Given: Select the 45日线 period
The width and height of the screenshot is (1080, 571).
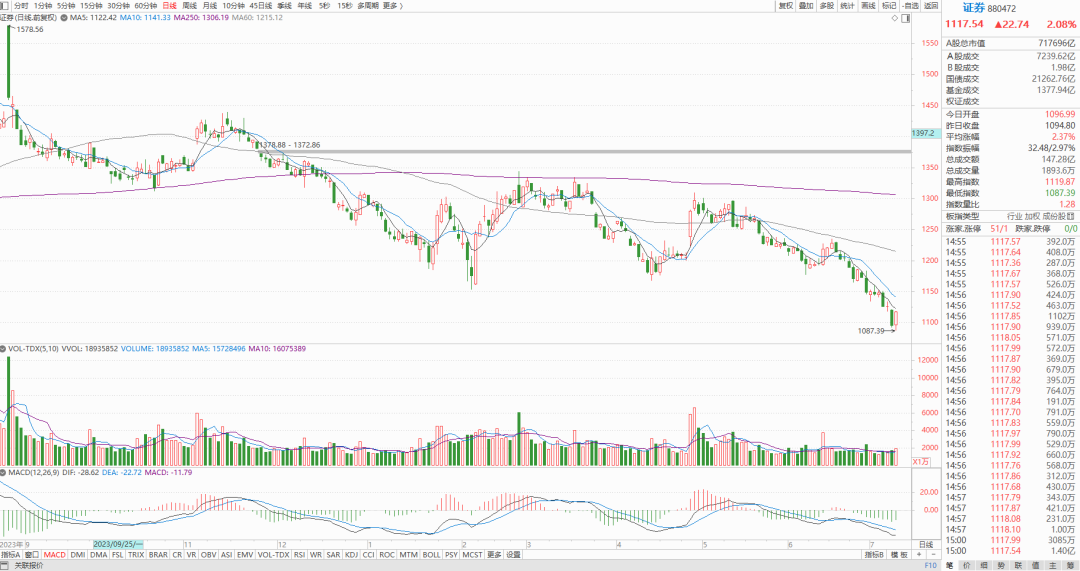Looking at the screenshot, I should pos(261,6).
